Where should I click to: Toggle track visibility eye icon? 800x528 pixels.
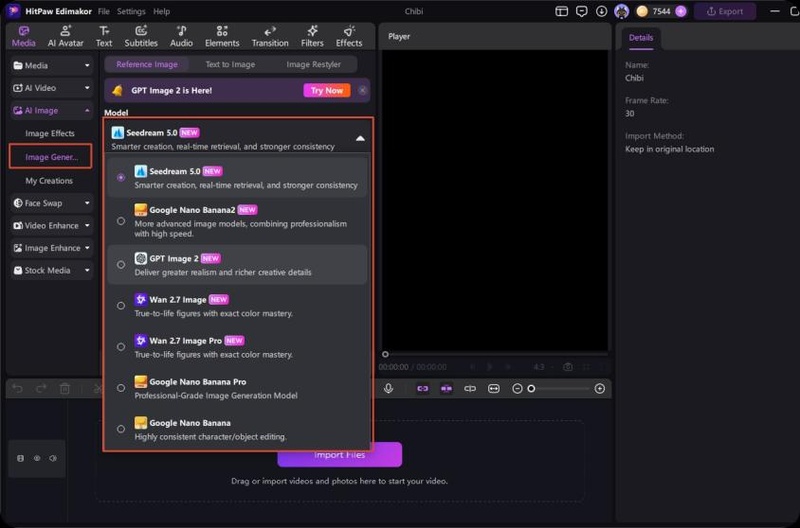click(37, 458)
